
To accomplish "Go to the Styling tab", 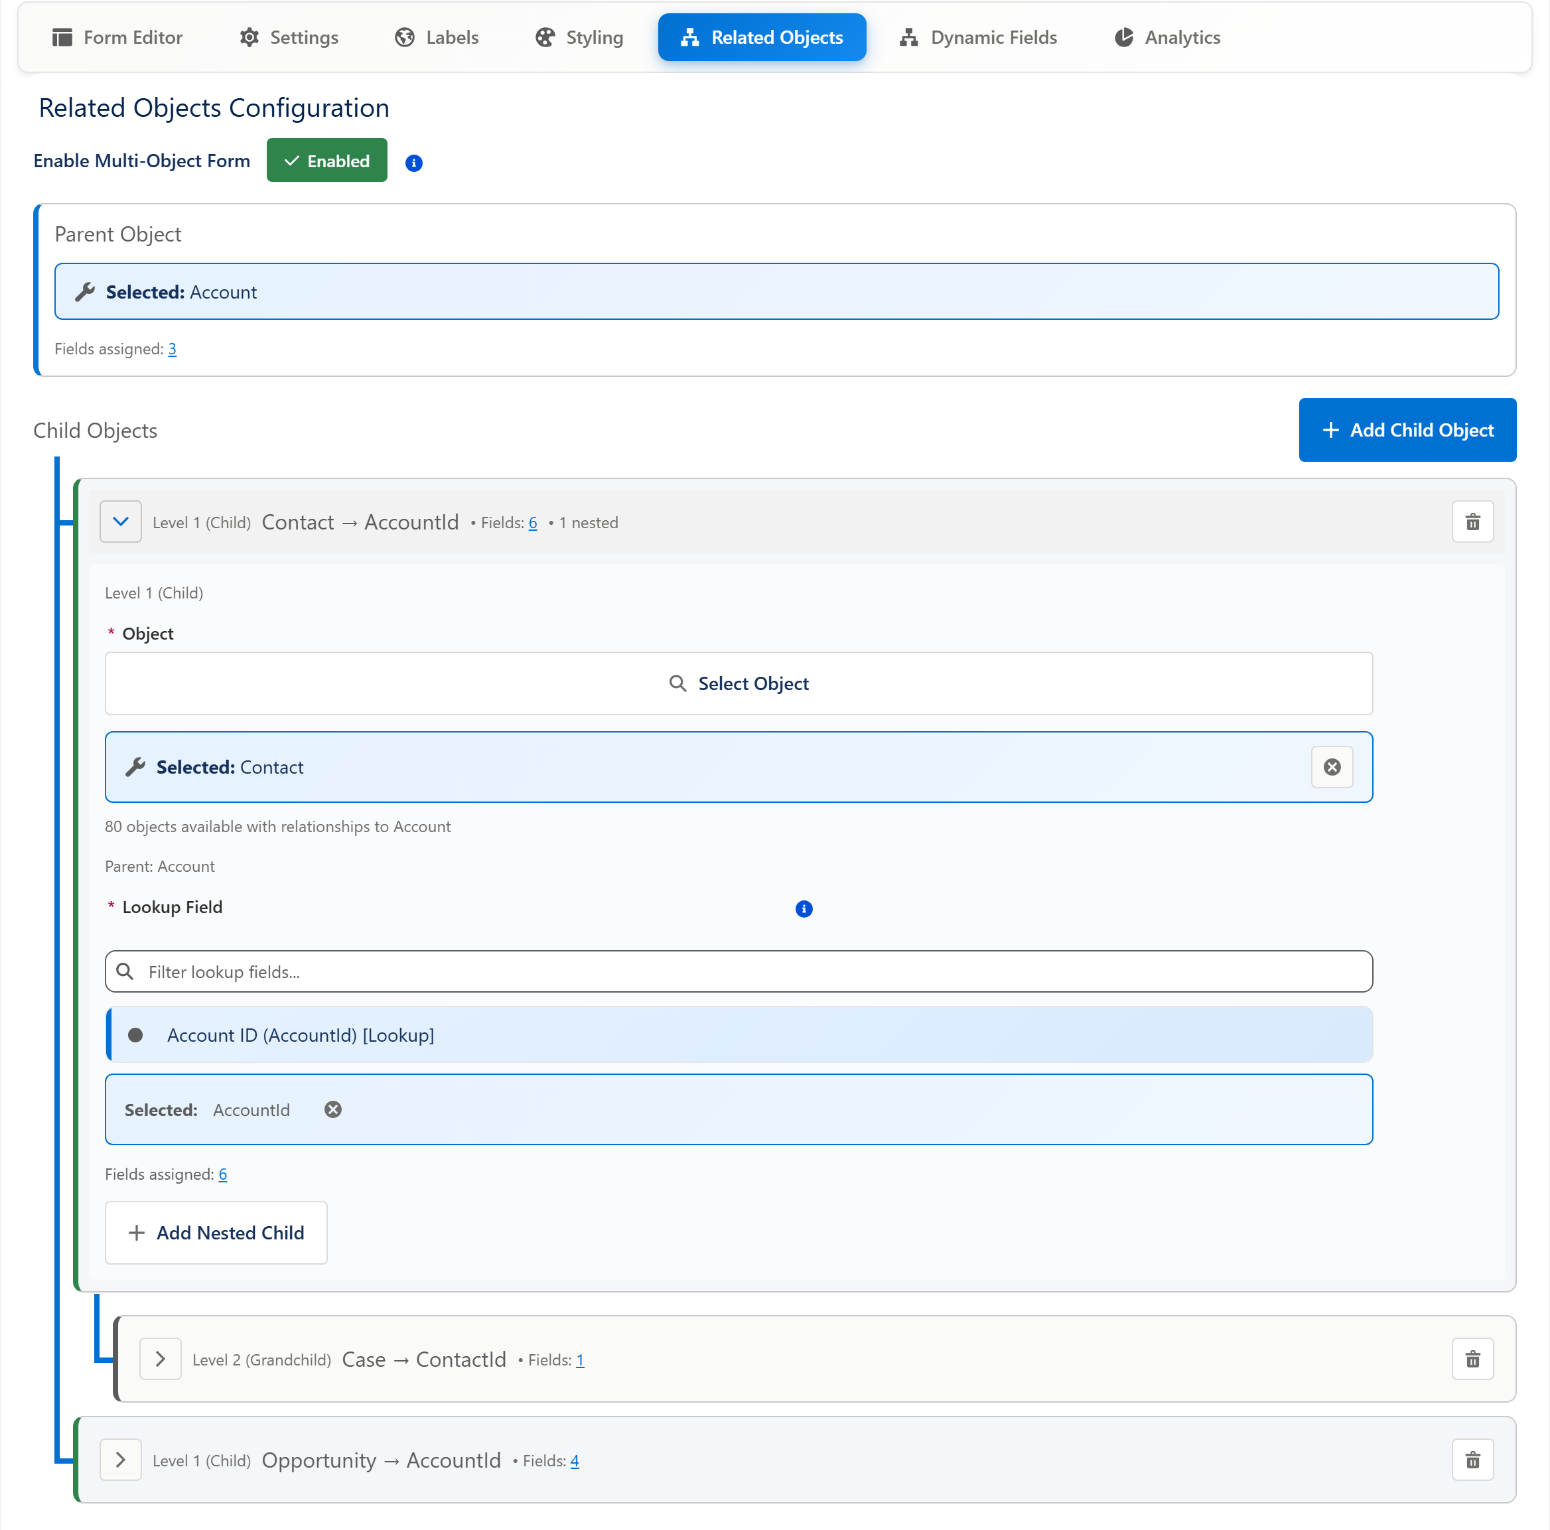I will (x=579, y=37).
